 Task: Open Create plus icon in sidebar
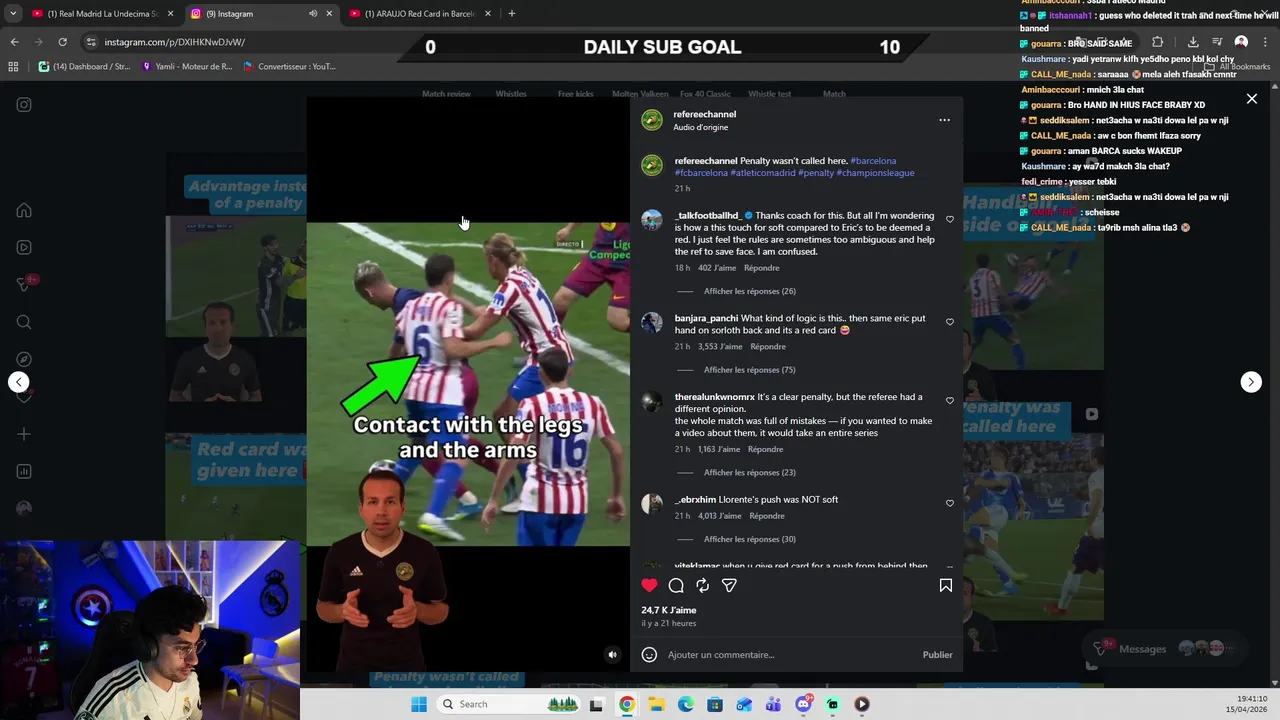24,434
